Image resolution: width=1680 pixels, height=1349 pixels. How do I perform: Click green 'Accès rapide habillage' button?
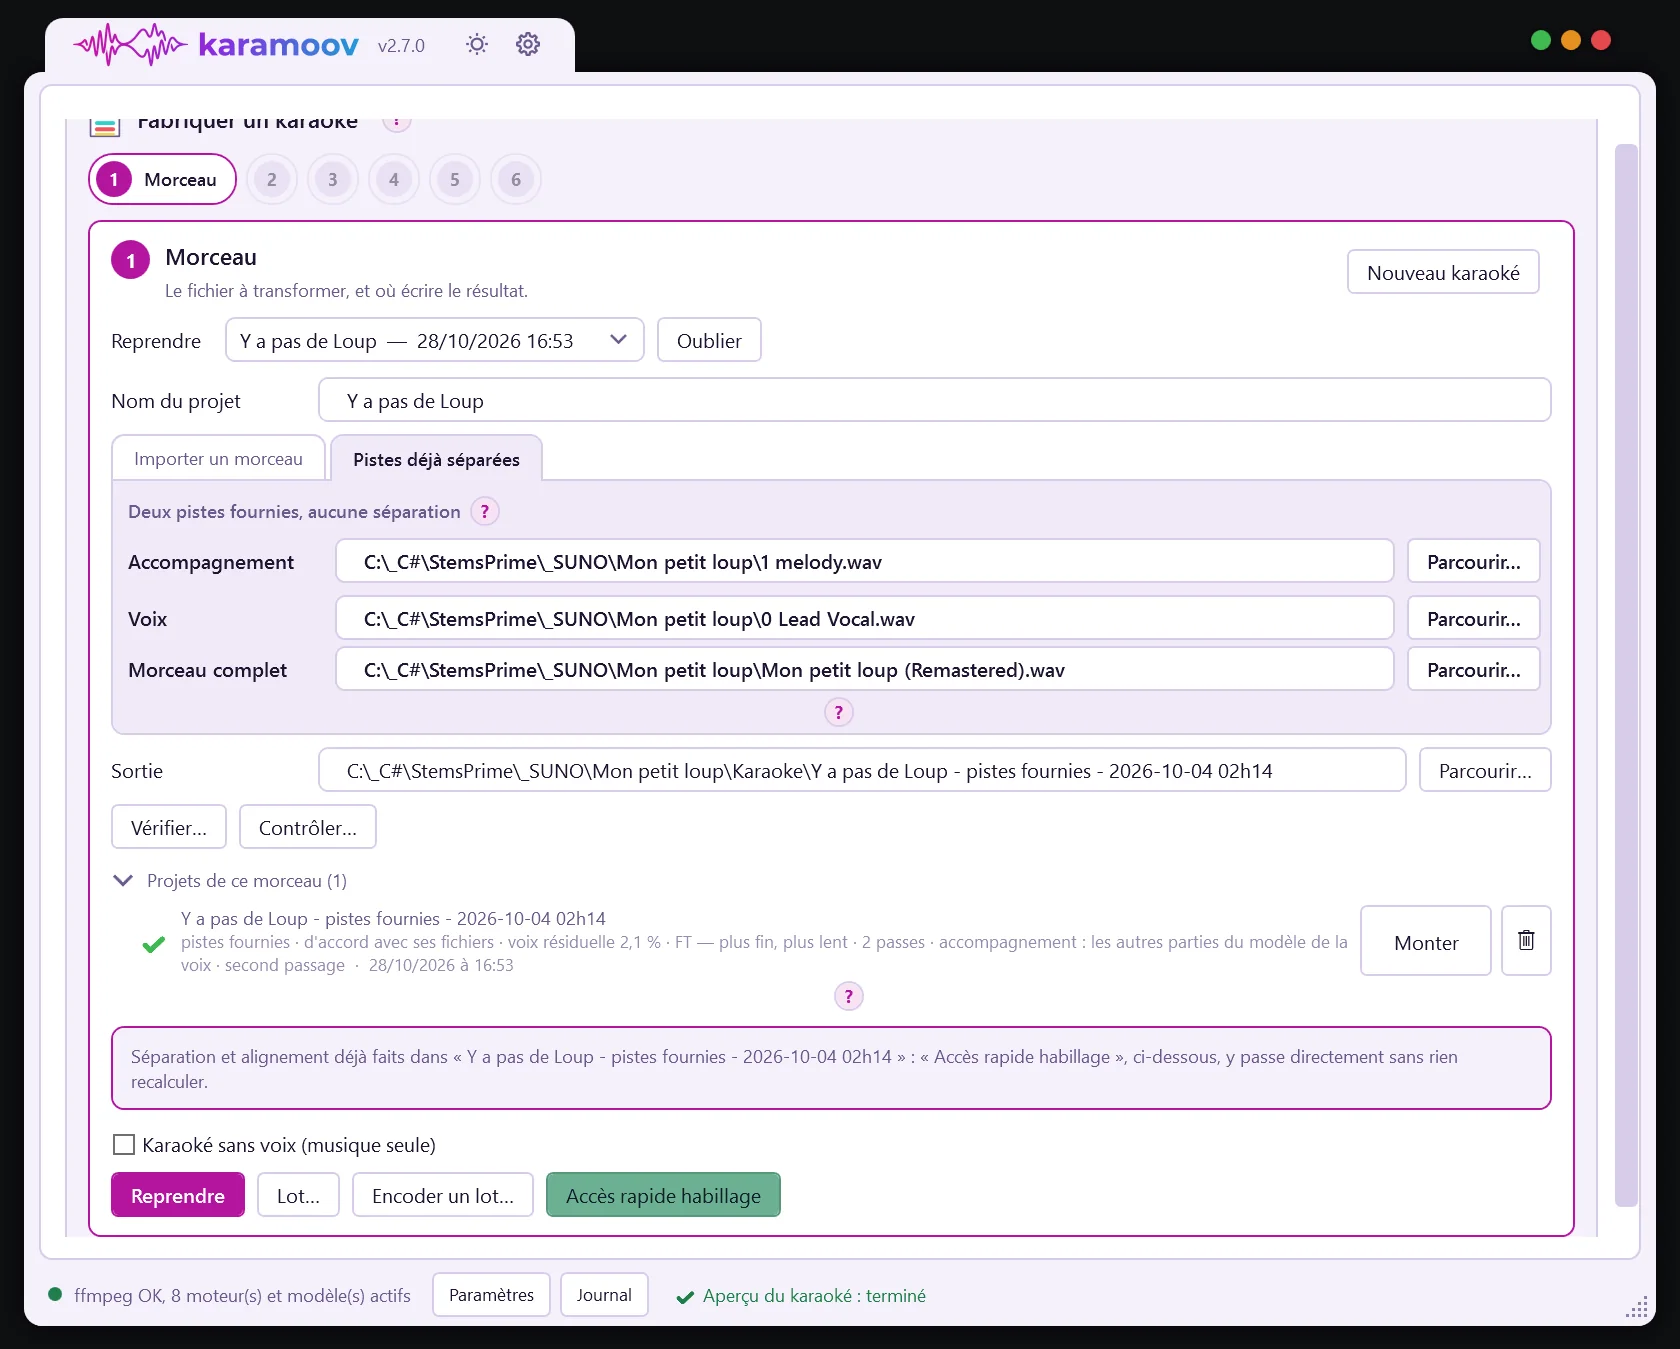coord(663,1195)
